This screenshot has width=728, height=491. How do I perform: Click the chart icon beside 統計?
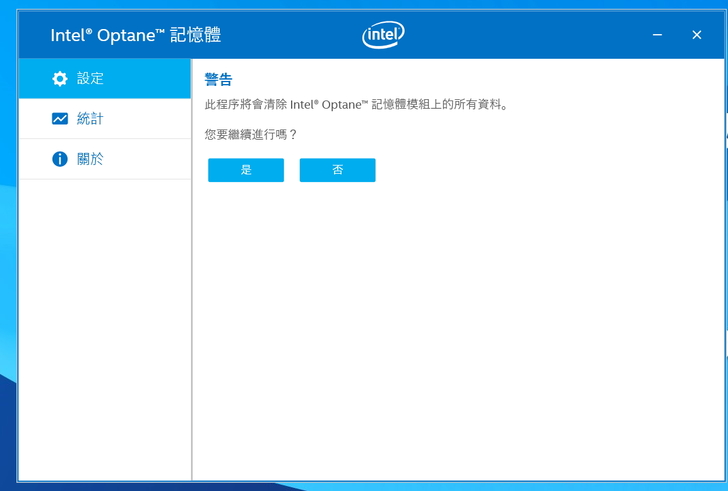(x=60, y=119)
